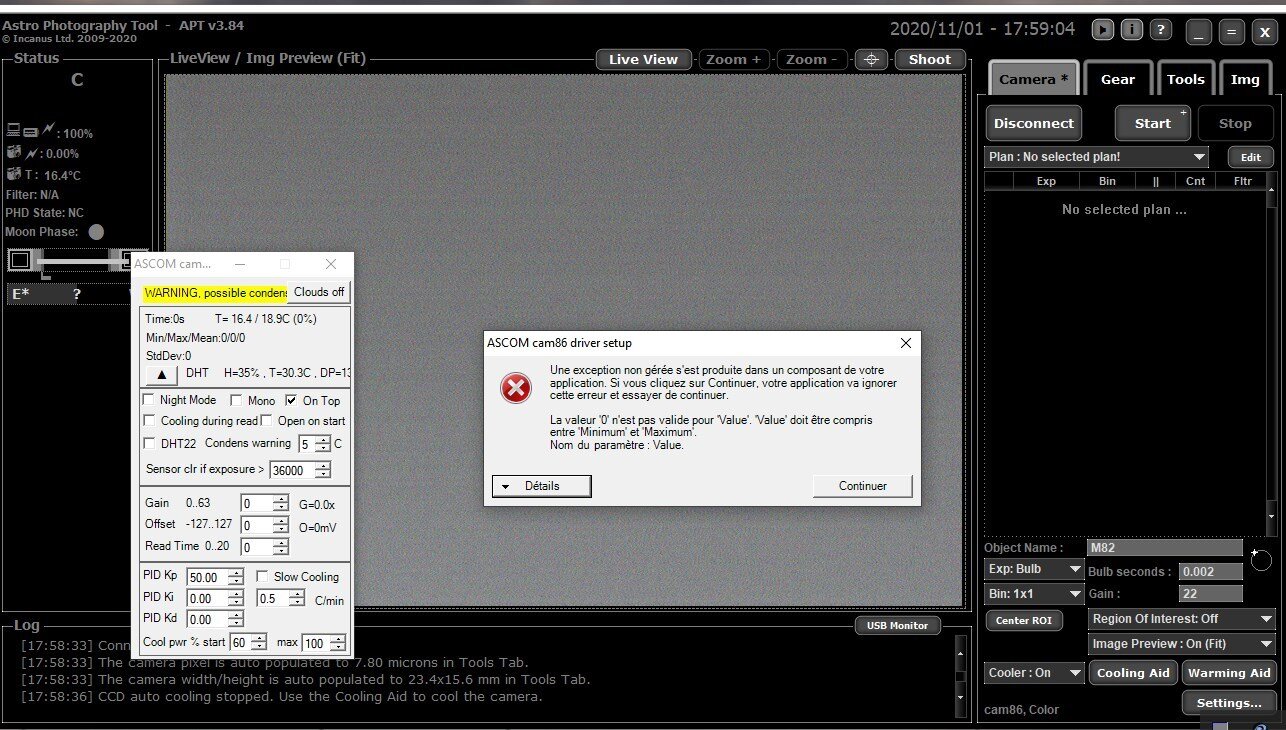Click the Gain 0..63 spinner arrows

[281, 503]
